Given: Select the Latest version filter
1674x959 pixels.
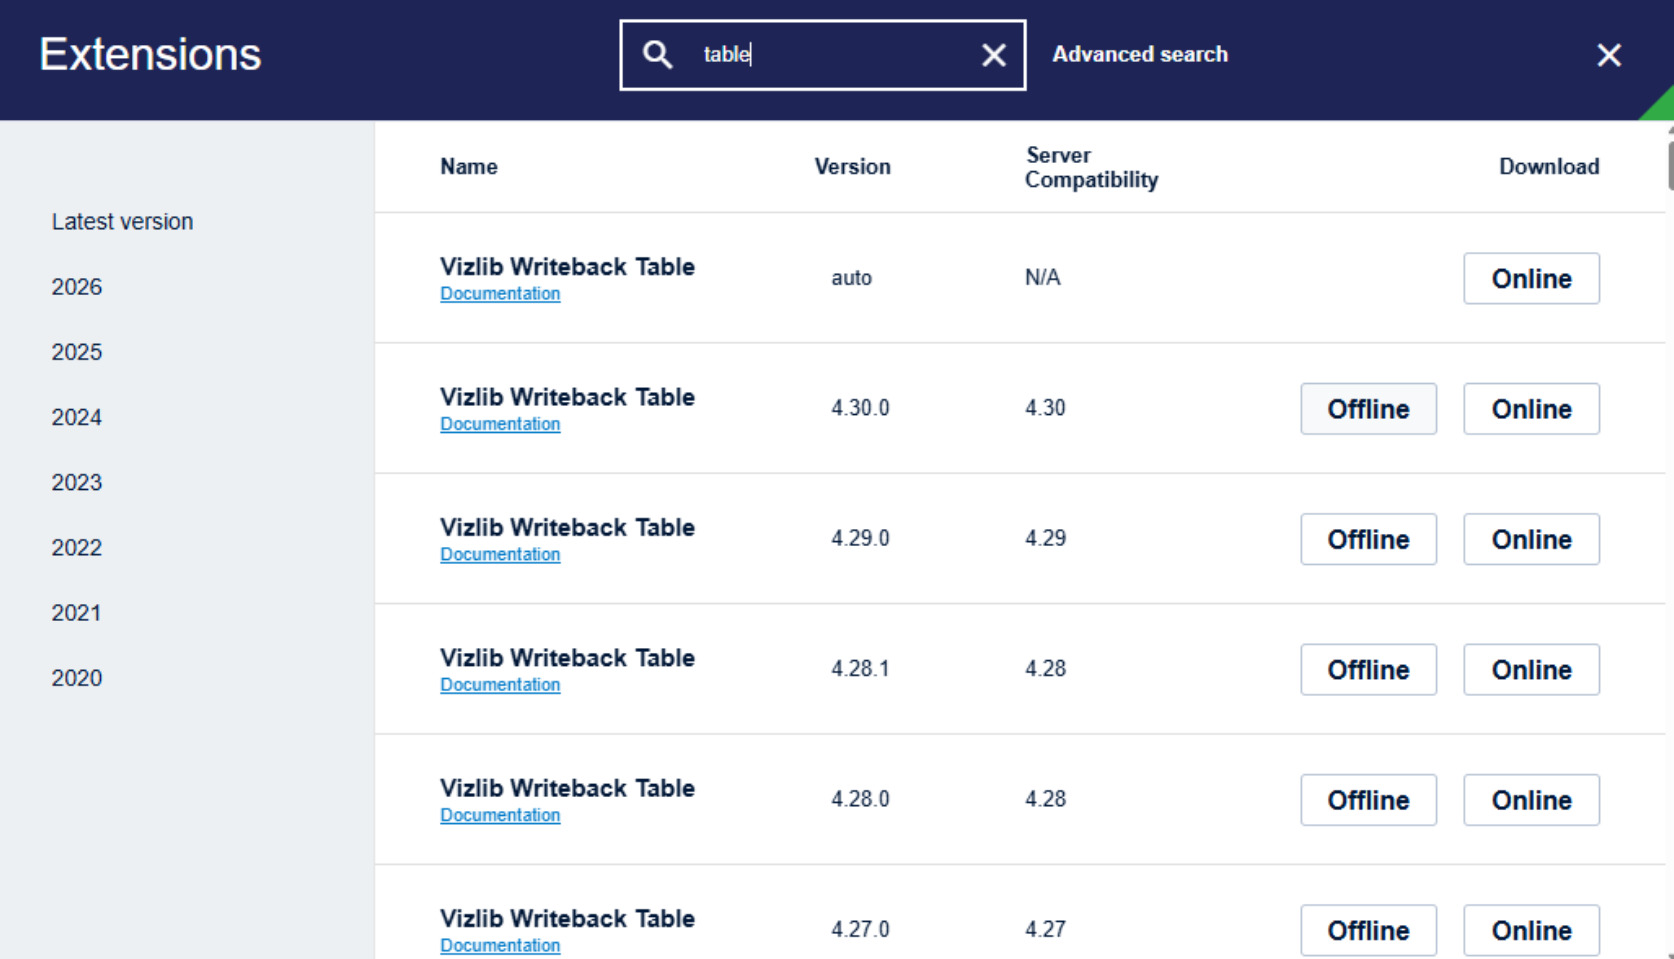Looking at the screenshot, I should click(122, 221).
